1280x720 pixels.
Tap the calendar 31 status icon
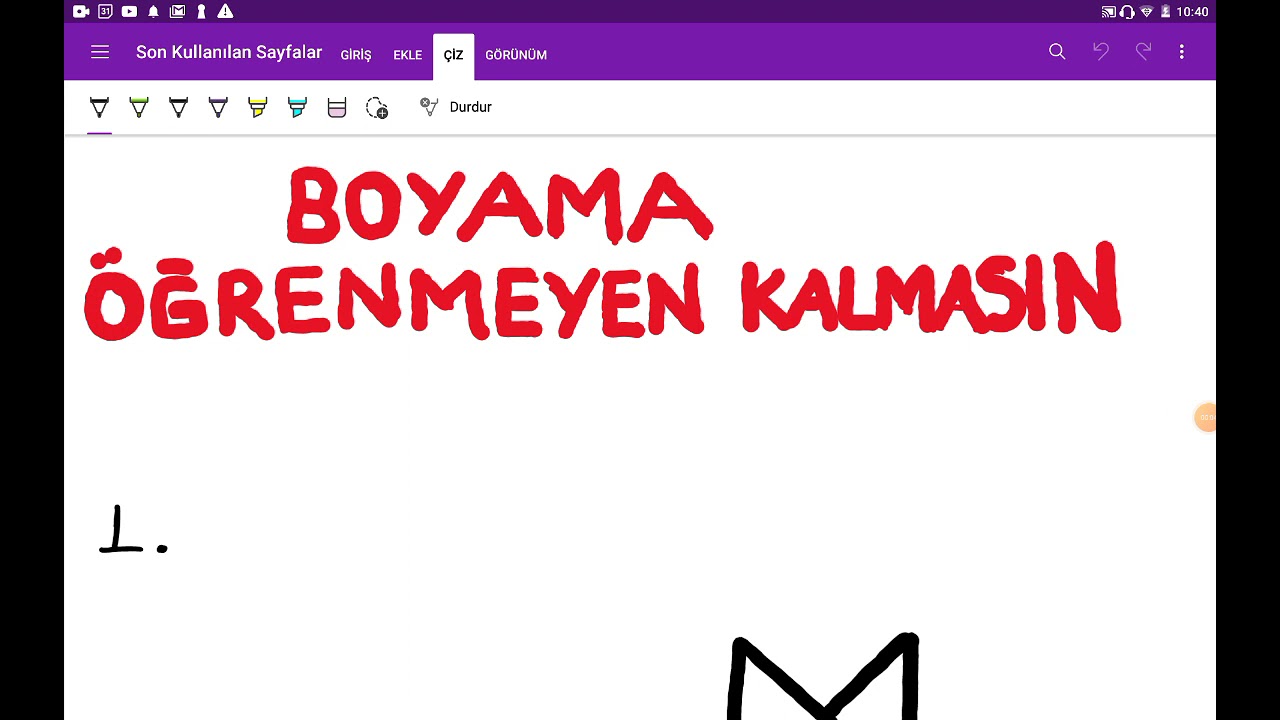(105, 12)
